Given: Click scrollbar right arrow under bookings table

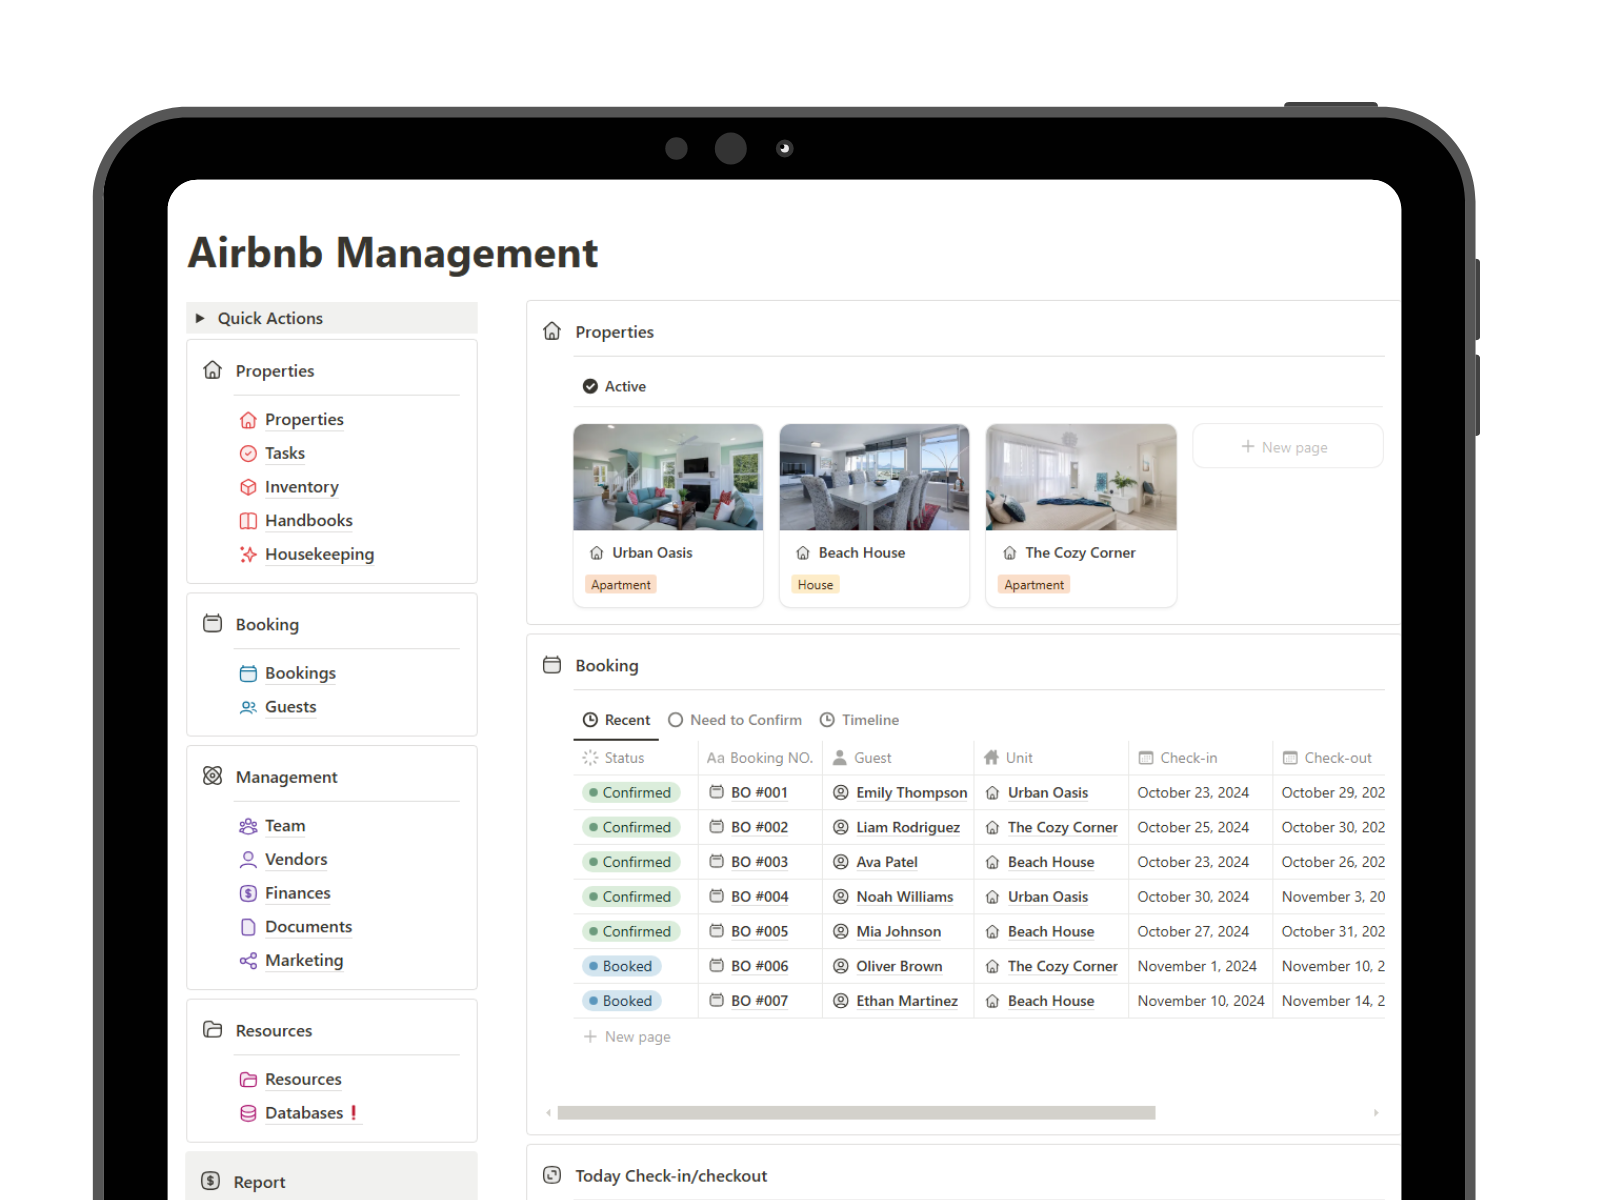Looking at the screenshot, I should (x=1376, y=1113).
